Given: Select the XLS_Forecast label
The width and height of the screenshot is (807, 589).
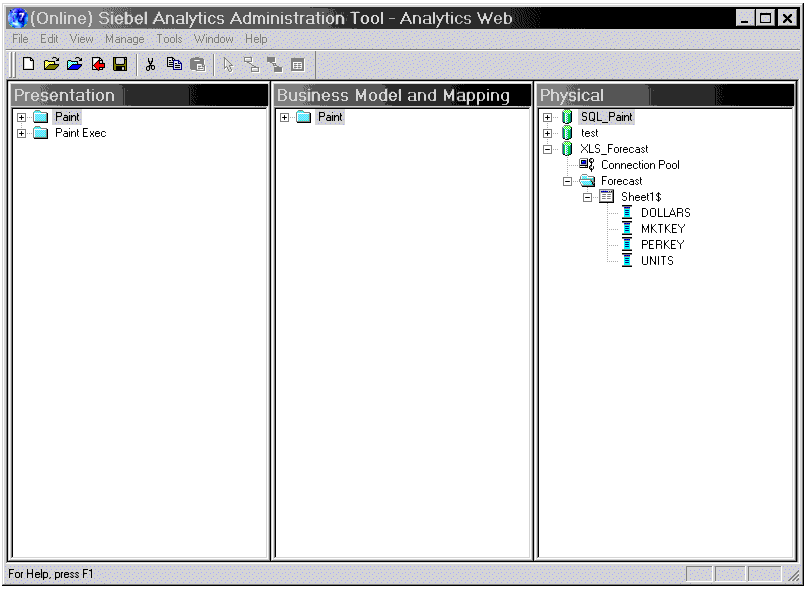Looking at the screenshot, I should [615, 149].
